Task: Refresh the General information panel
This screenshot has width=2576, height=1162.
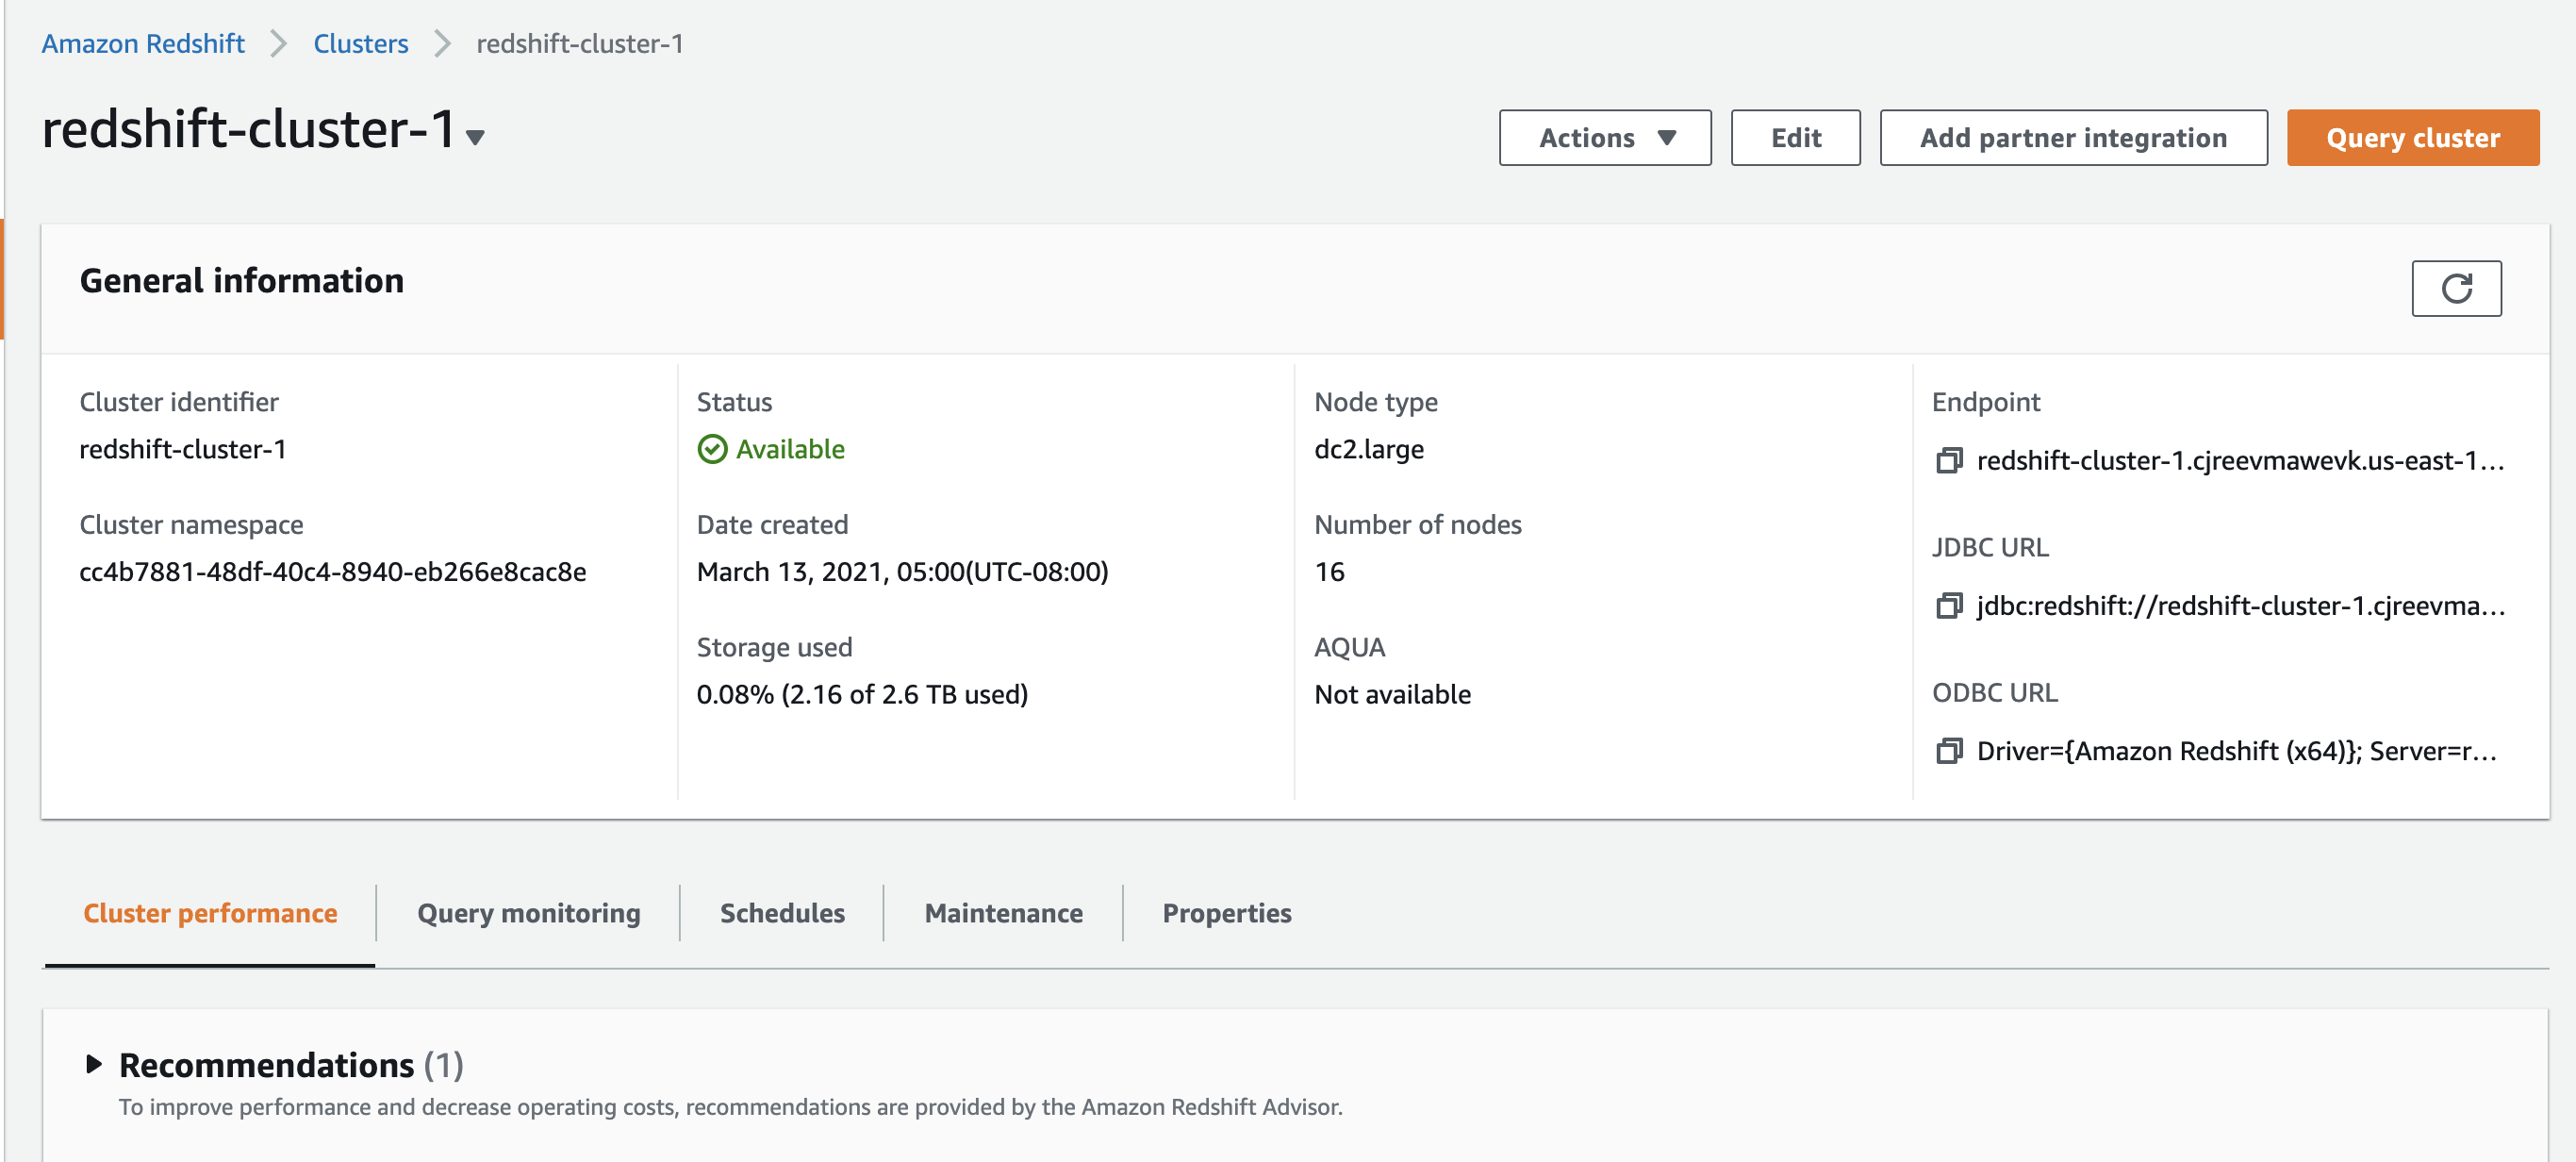Action: 2455,289
